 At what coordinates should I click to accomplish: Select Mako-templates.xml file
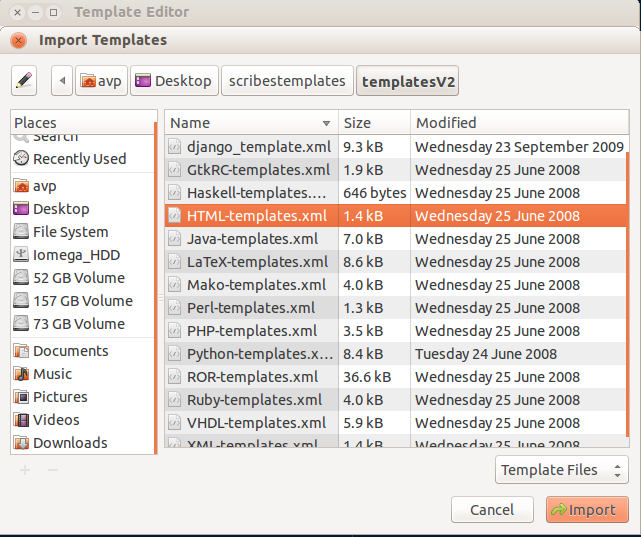[395, 284]
